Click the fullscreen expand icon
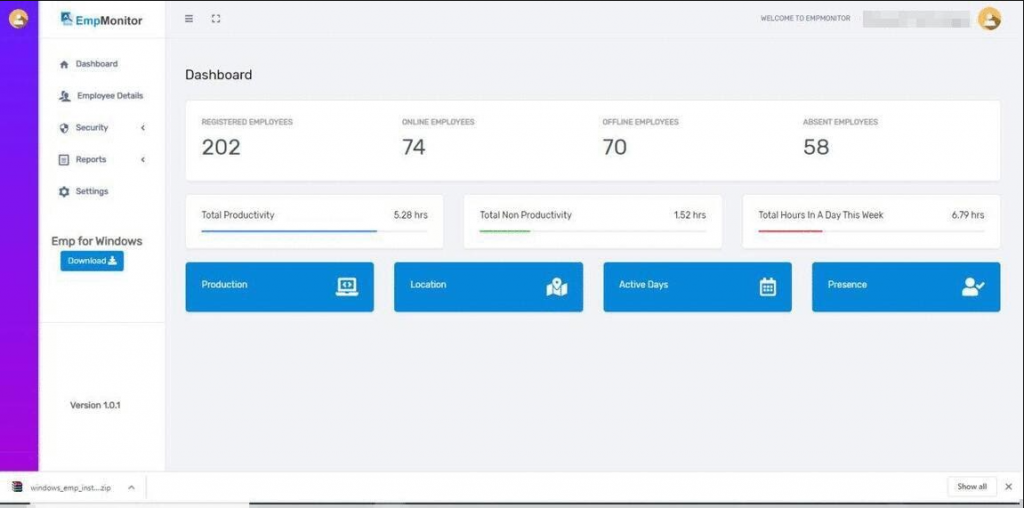1024x508 pixels. (216, 19)
